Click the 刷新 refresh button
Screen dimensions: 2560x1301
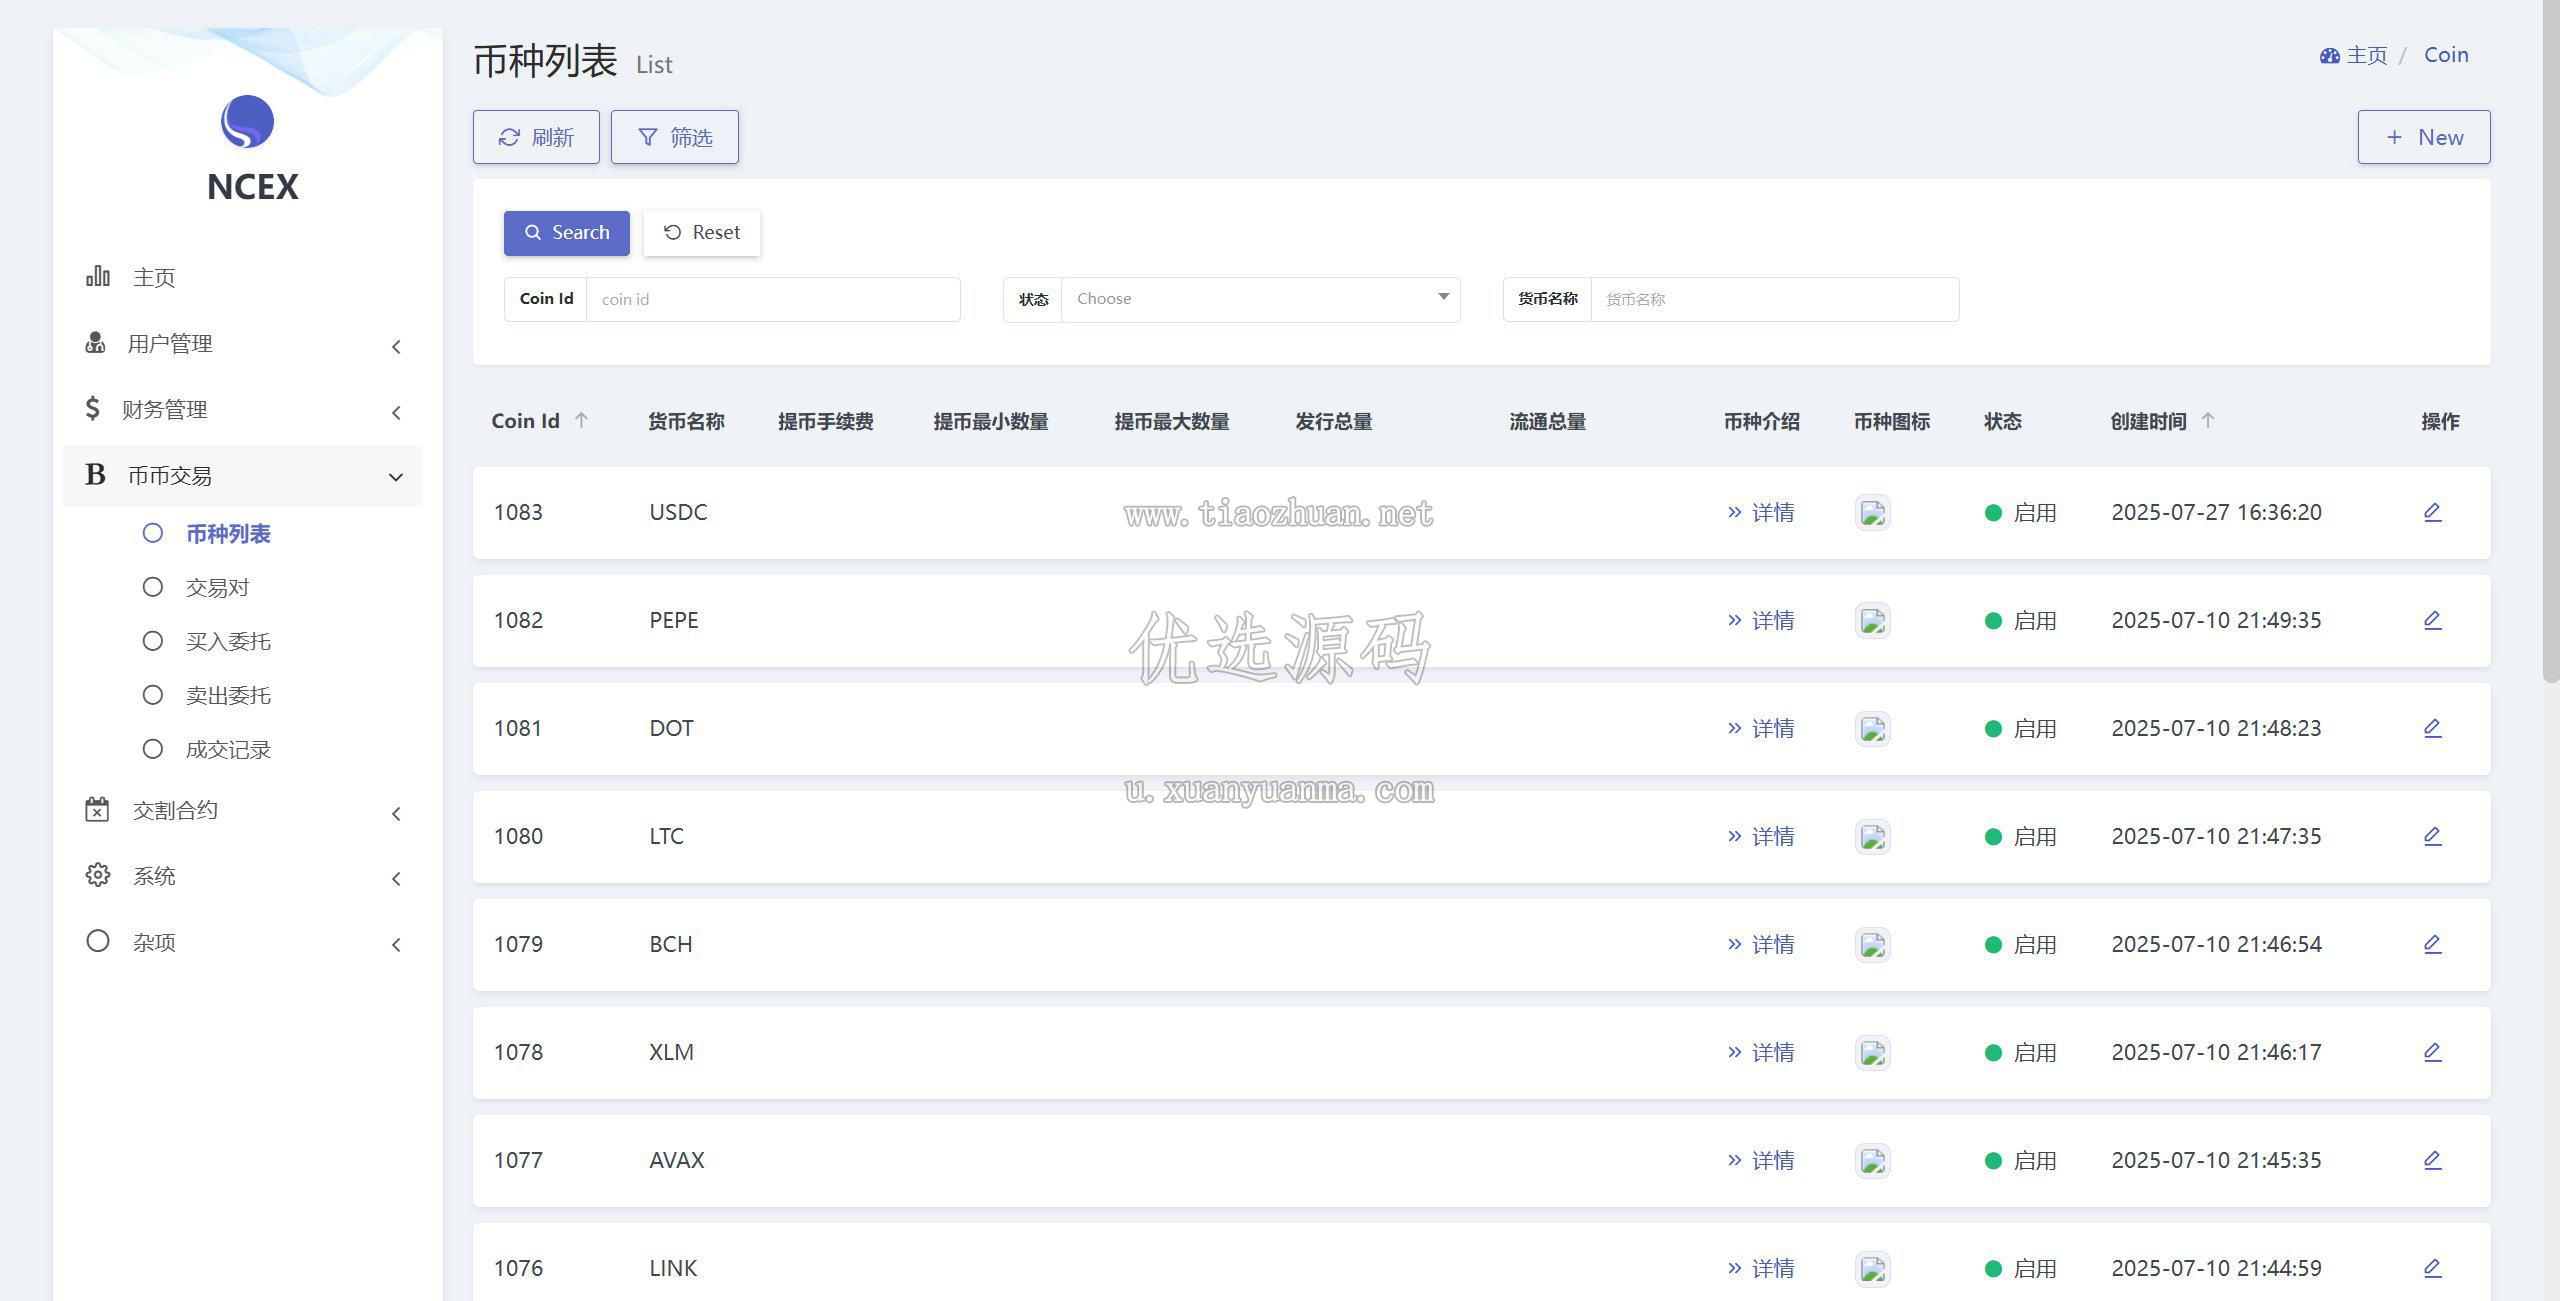click(536, 137)
